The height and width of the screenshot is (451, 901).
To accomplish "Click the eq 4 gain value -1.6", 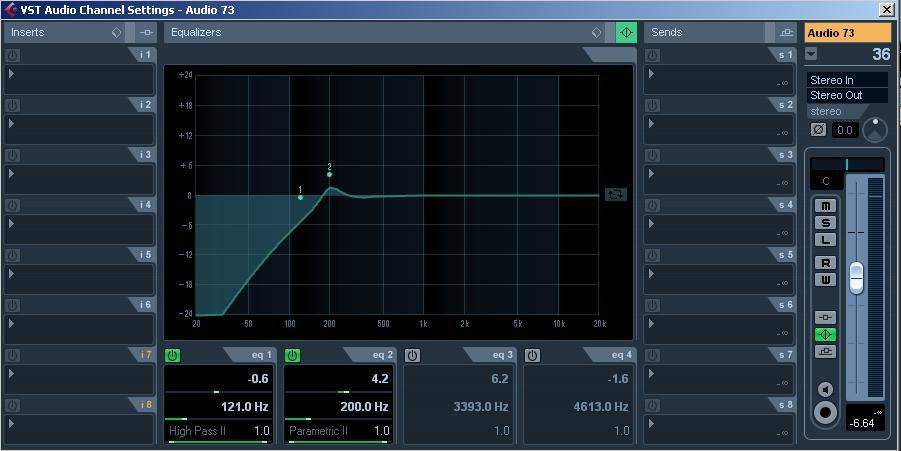I will (617, 379).
